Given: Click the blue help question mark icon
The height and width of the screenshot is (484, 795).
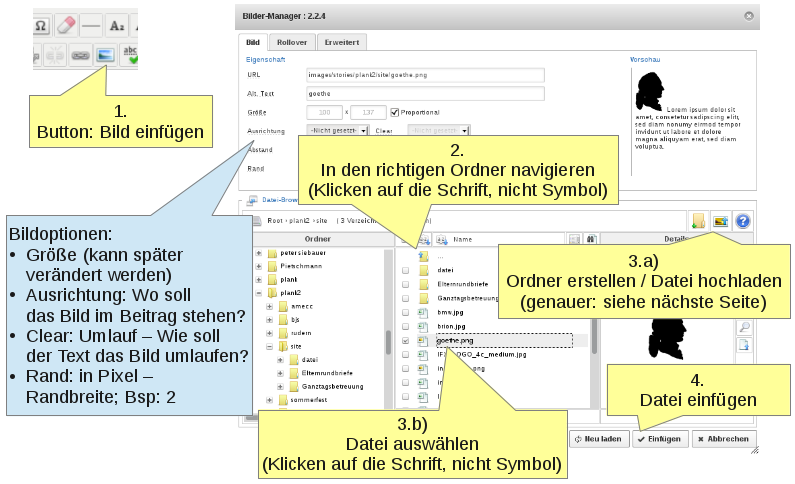Looking at the screenshot, I should pos(743,220).
